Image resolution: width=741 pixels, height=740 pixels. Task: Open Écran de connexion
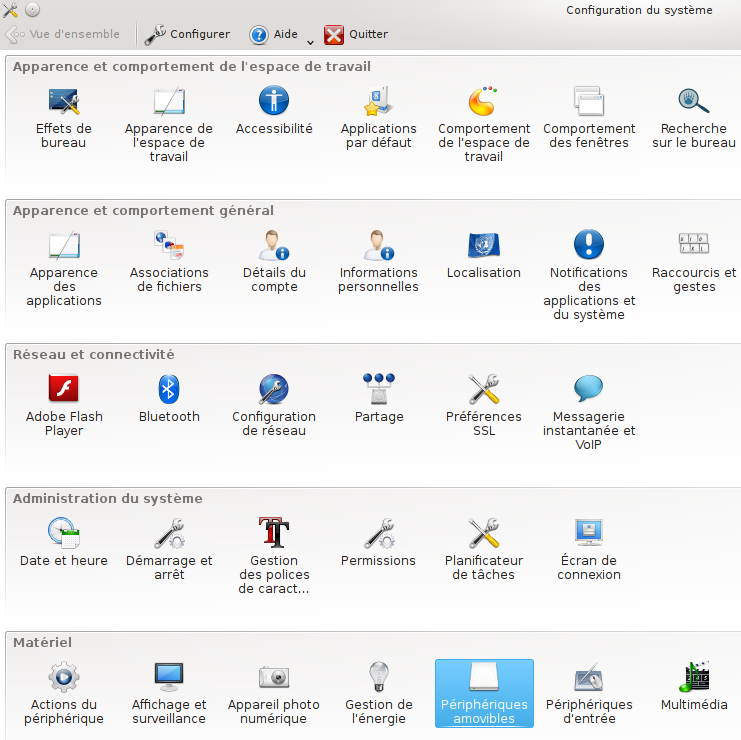589,551
